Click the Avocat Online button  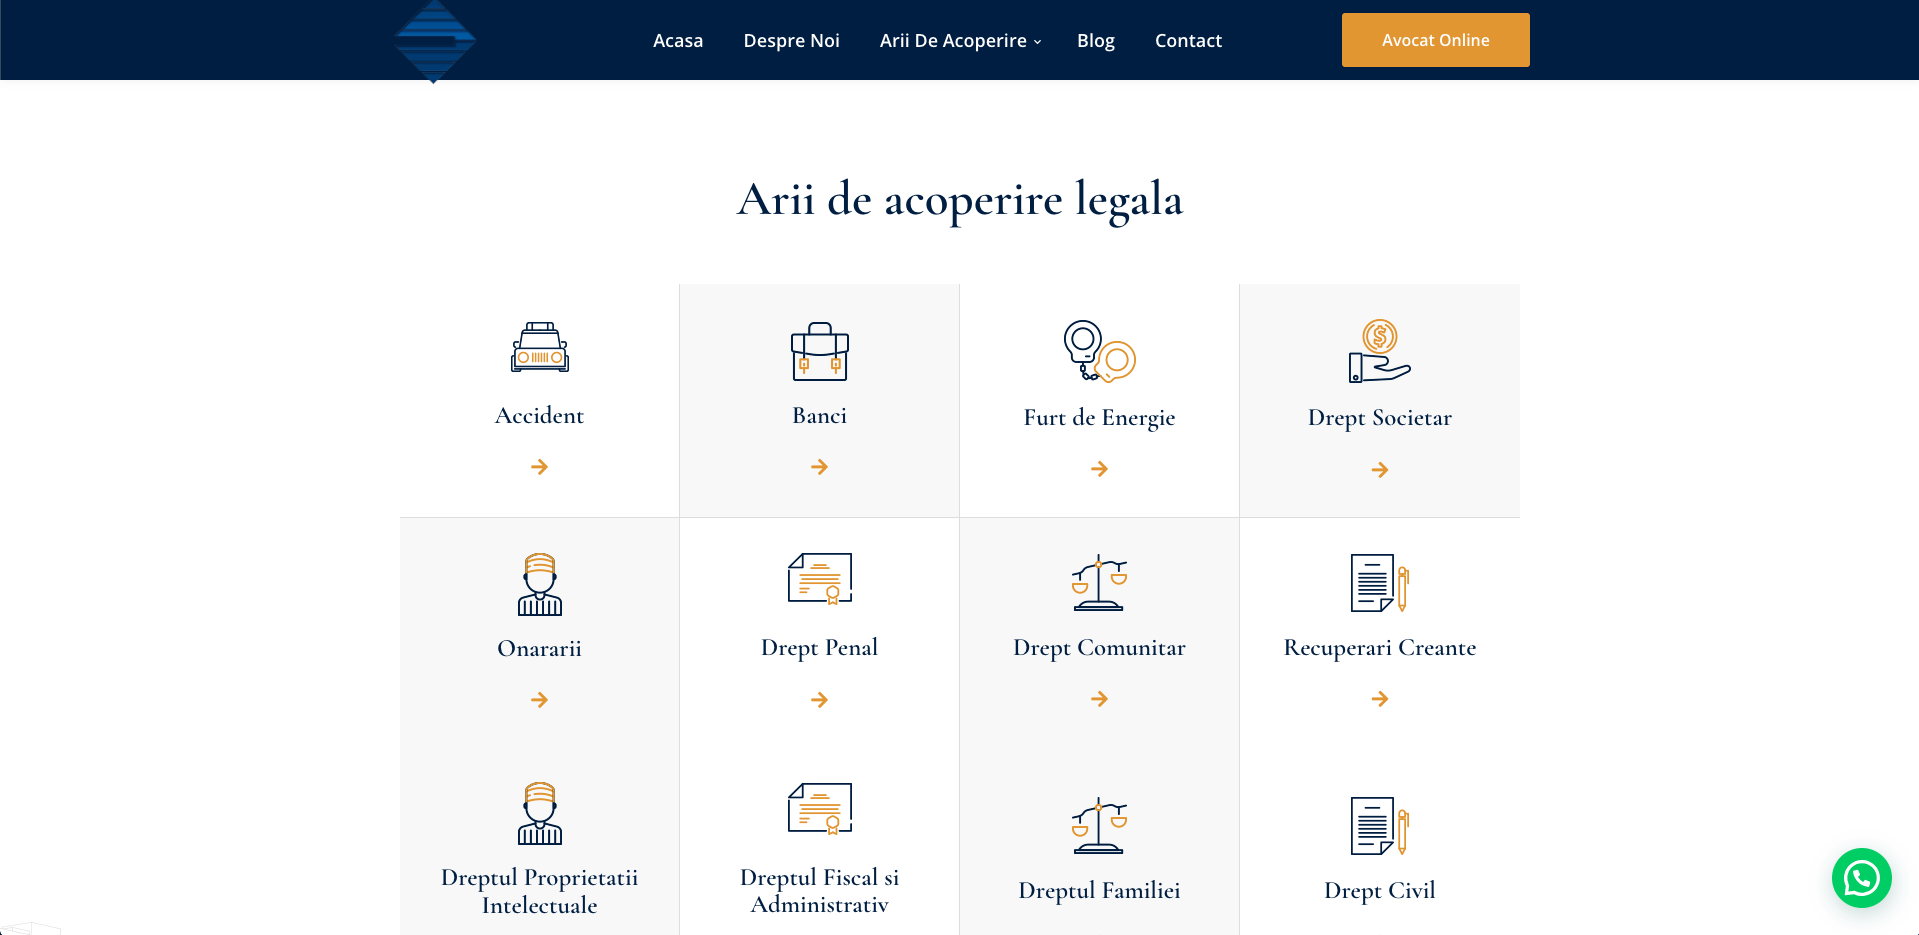[1436, 40]
